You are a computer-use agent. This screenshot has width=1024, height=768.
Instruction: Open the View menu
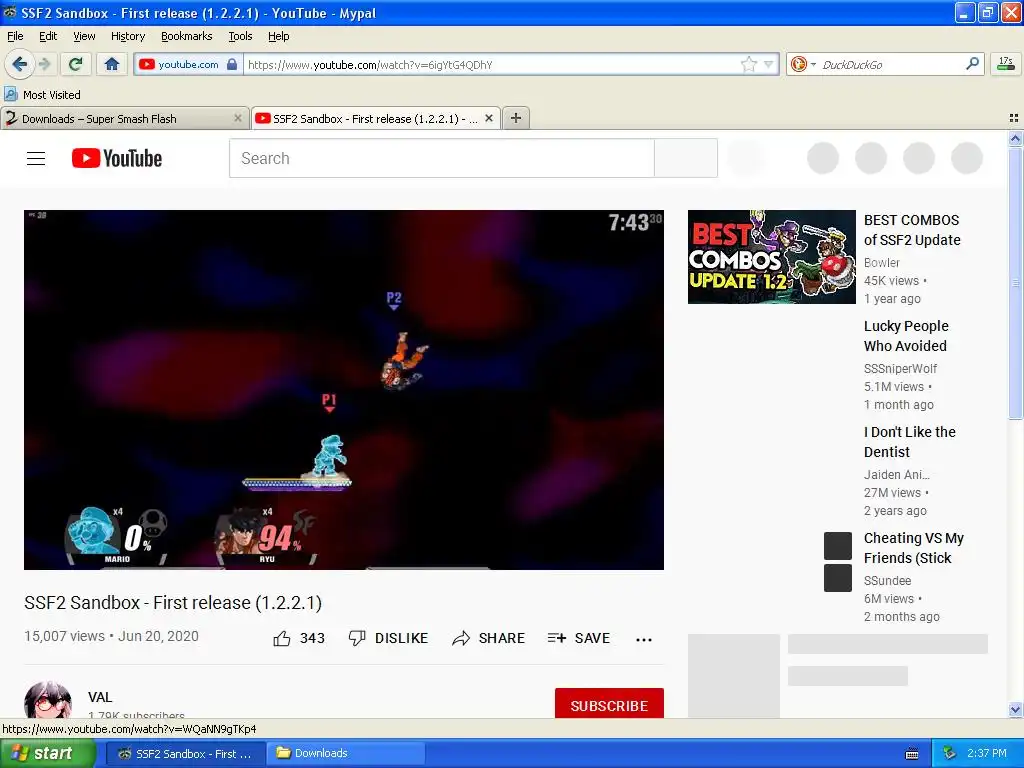click(84, 36)
